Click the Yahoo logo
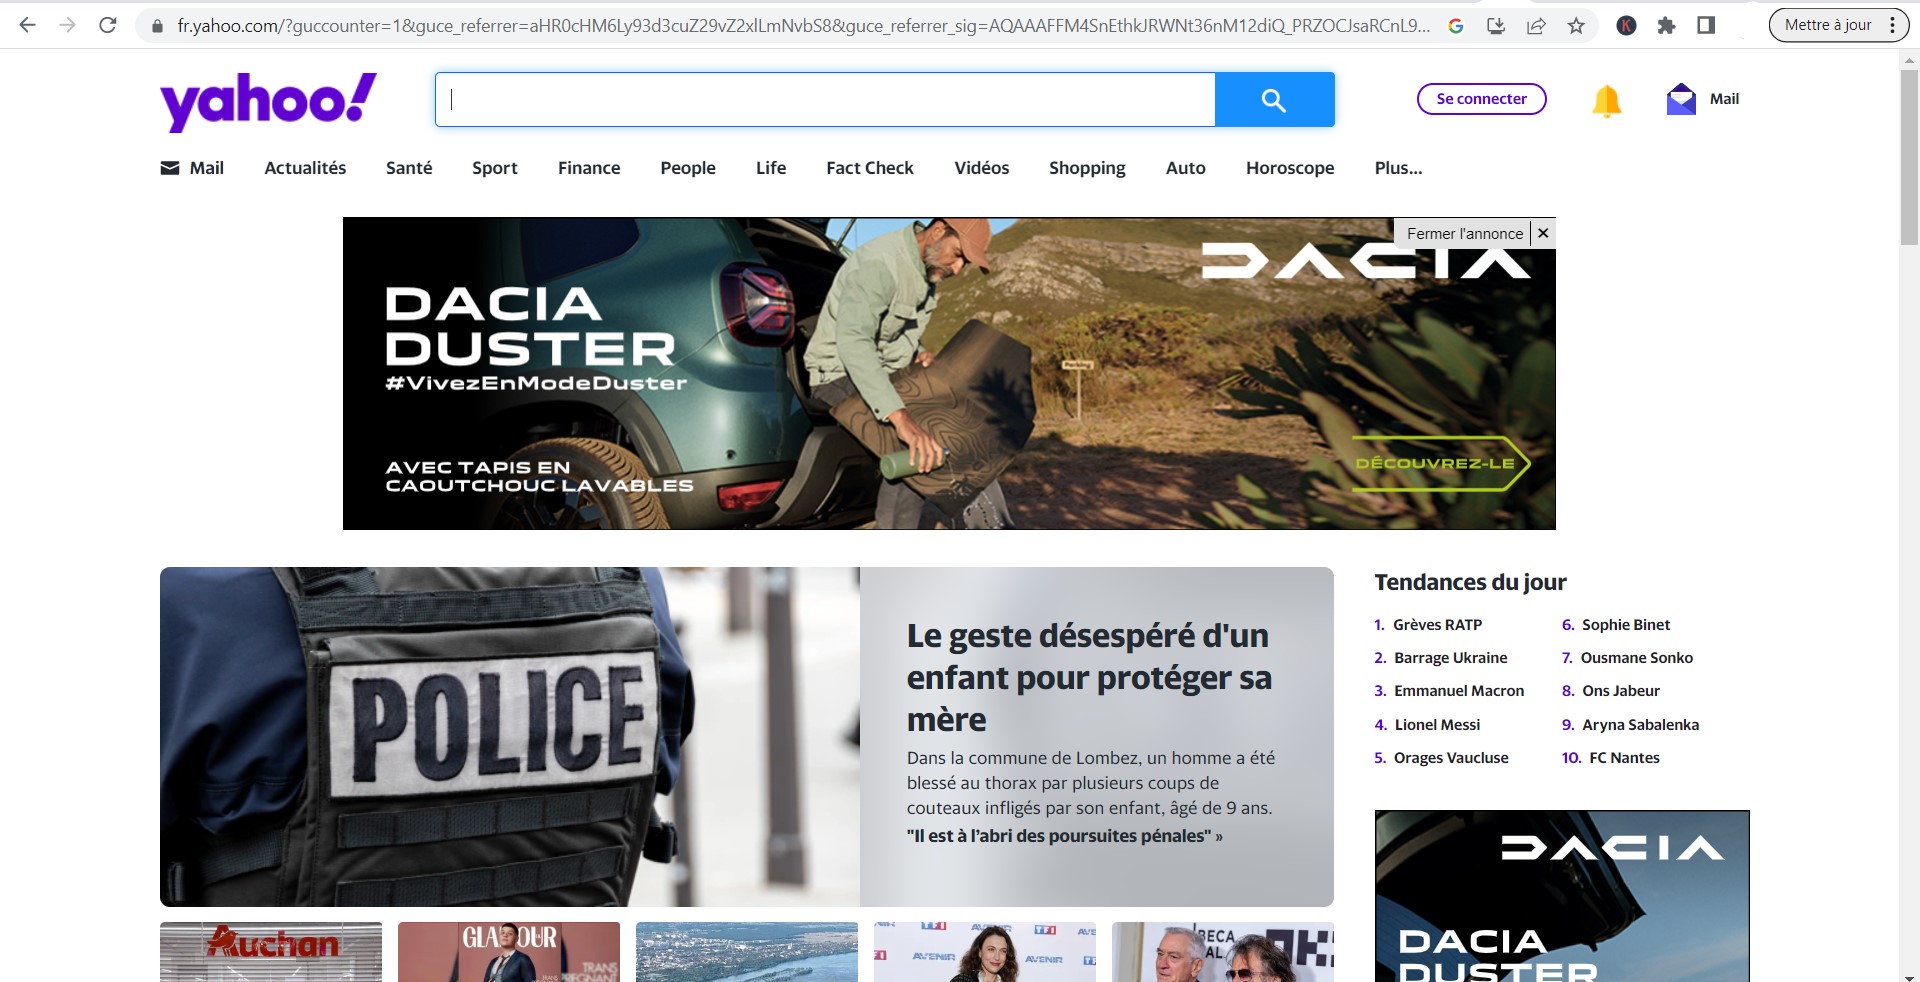The image size is (1920, 982). point(268,101)
